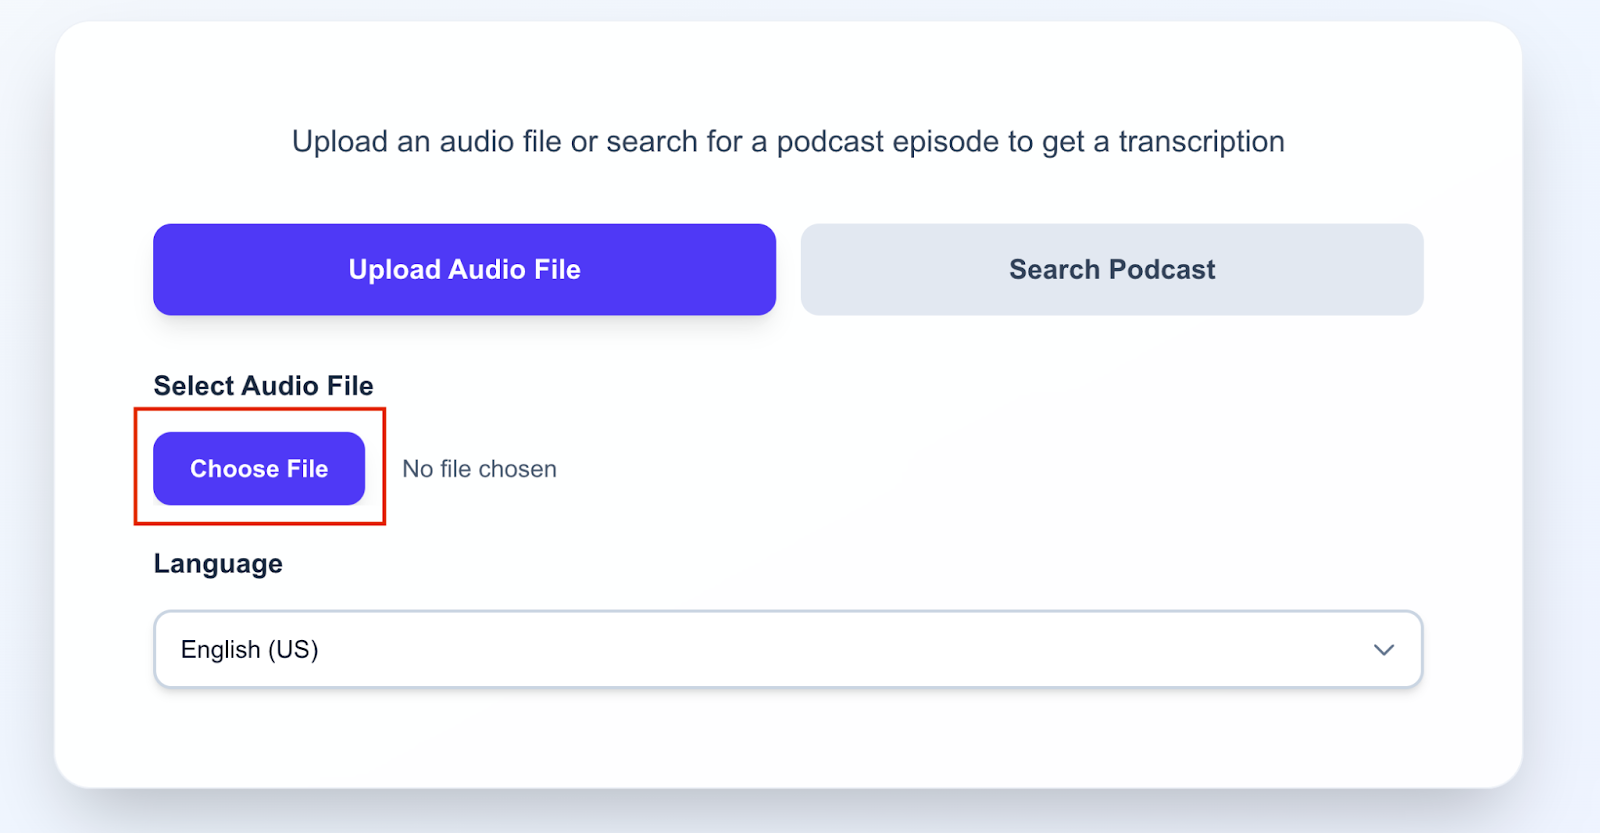Open the Search Podcast tab
The image size is (1600, 833).
click(1112, 270)
